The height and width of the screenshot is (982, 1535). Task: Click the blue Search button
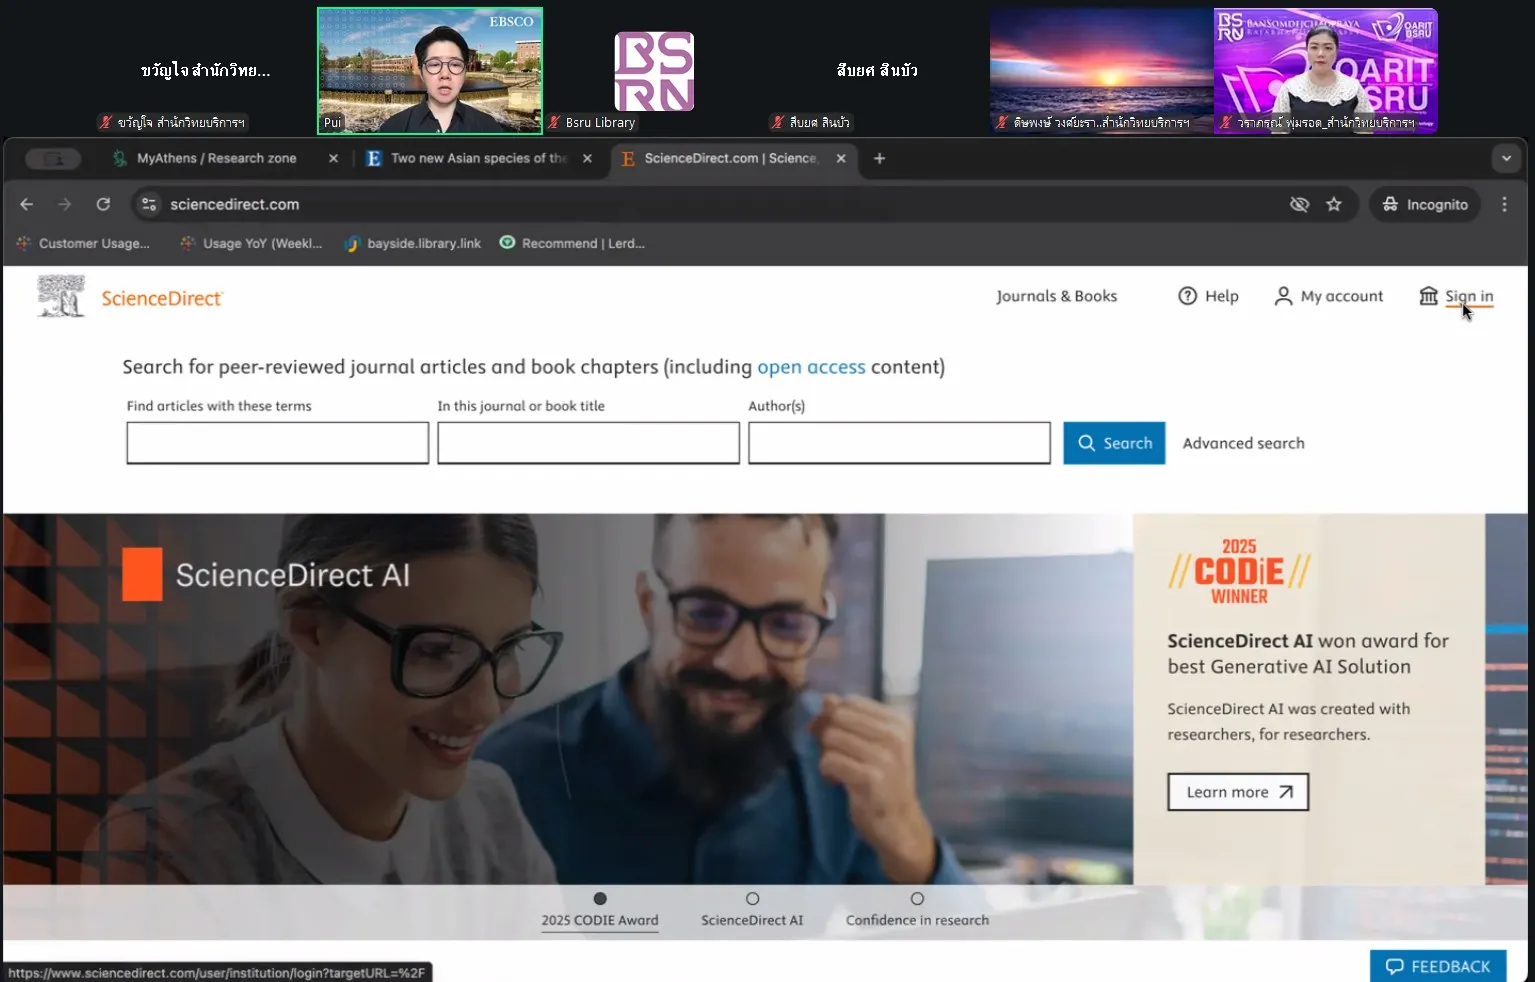click(x=1114, y=443)
